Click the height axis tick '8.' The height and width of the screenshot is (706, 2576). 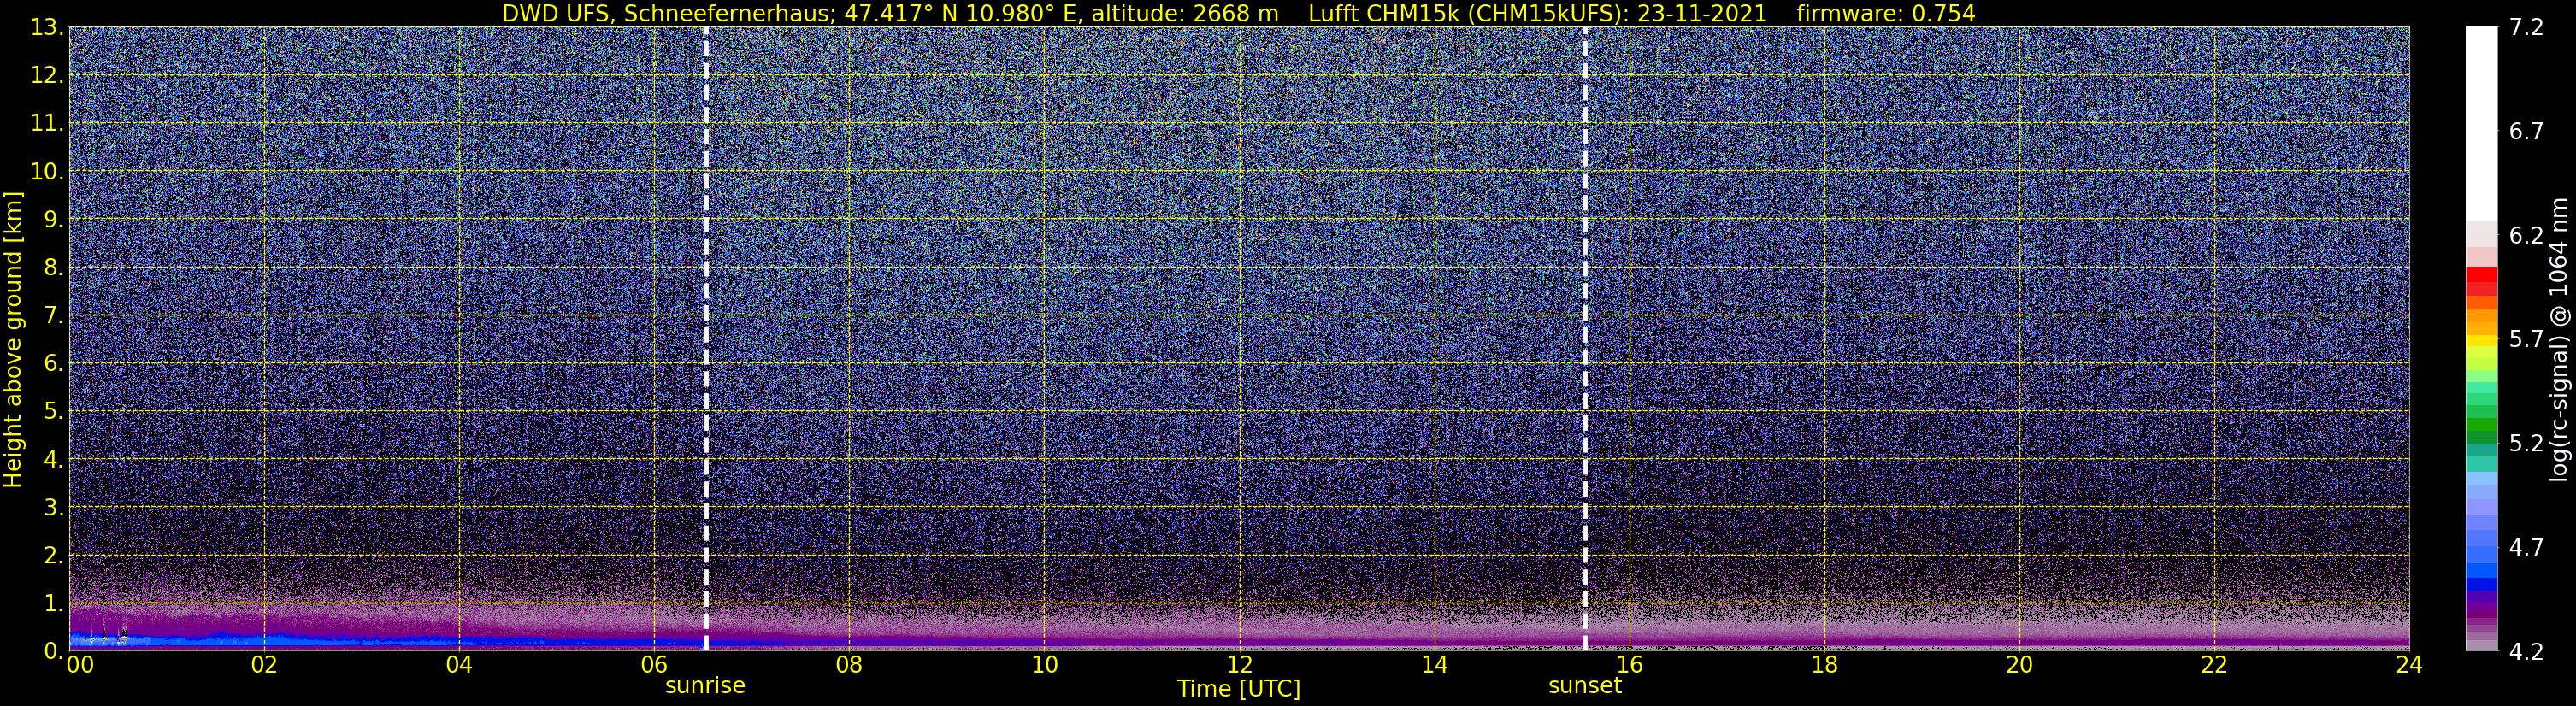[x=53, y=268]
